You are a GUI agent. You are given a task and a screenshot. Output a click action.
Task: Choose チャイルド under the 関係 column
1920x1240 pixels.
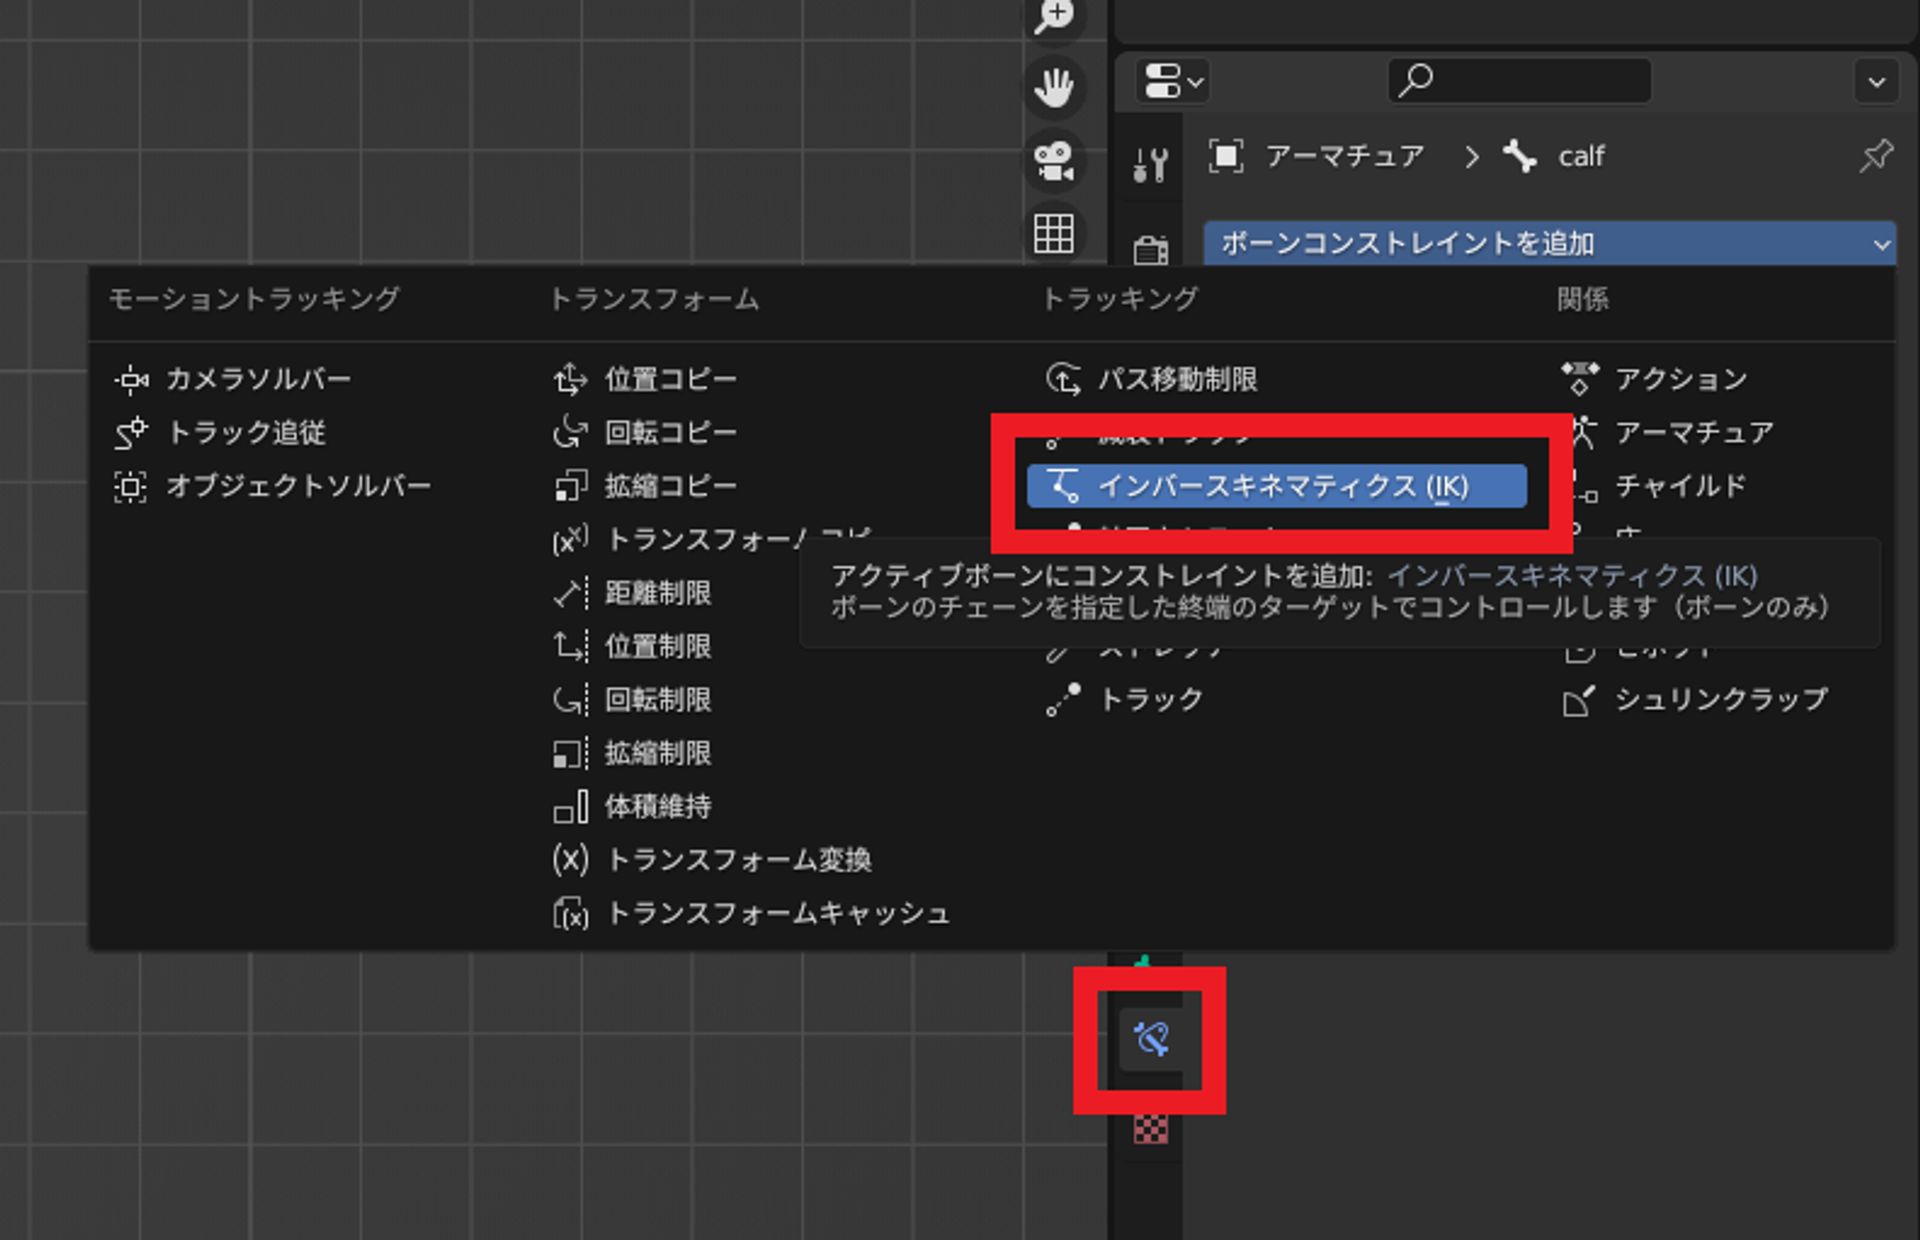(1681, 486)
